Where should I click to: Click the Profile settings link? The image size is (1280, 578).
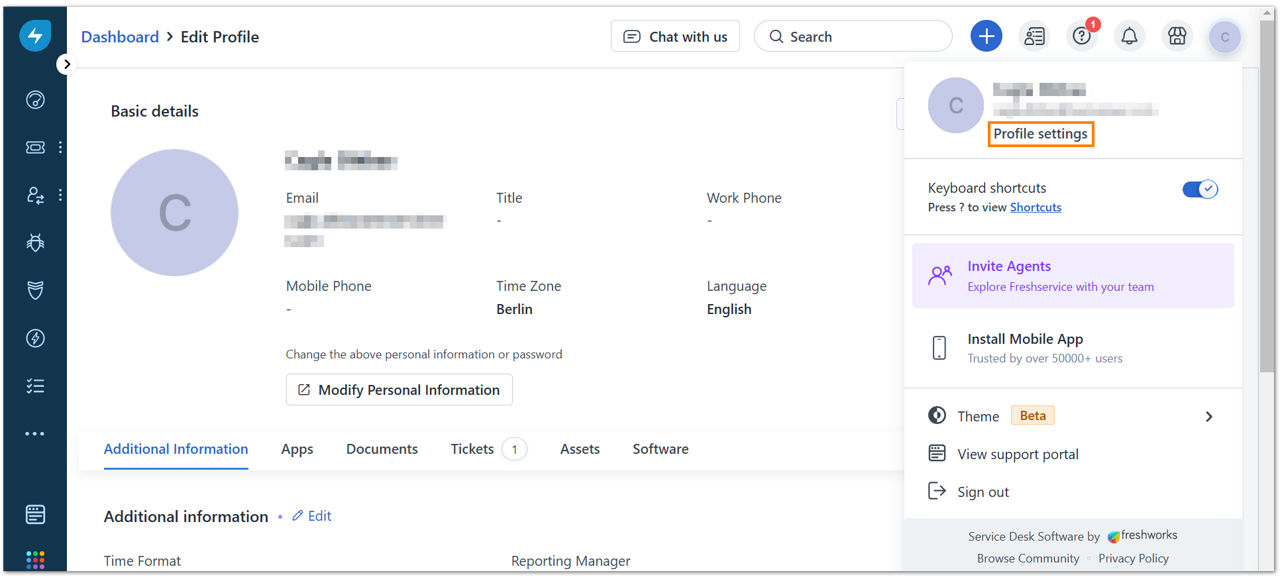click(1041, 134)
